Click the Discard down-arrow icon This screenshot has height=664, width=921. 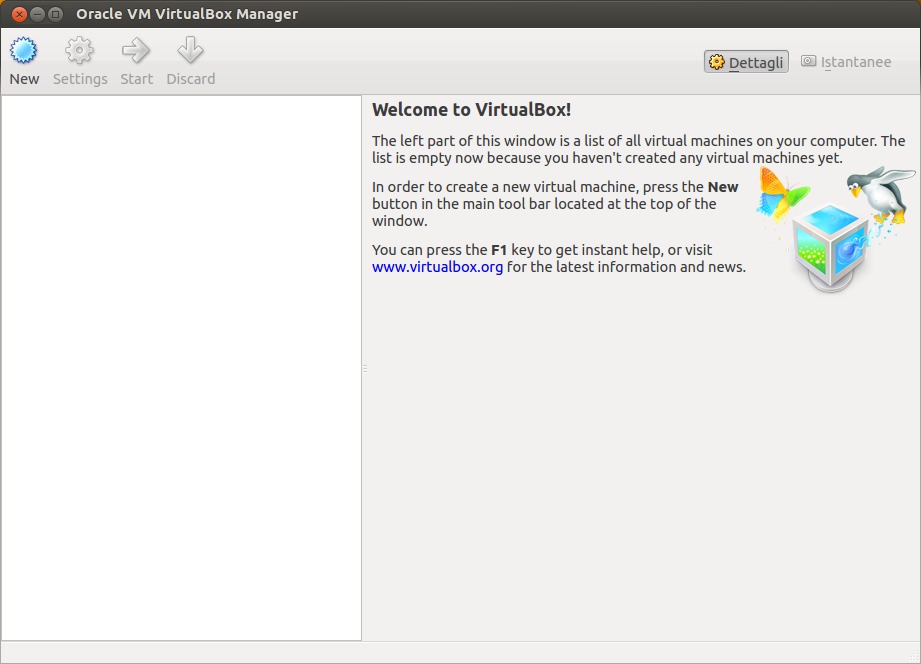[190, 51]
